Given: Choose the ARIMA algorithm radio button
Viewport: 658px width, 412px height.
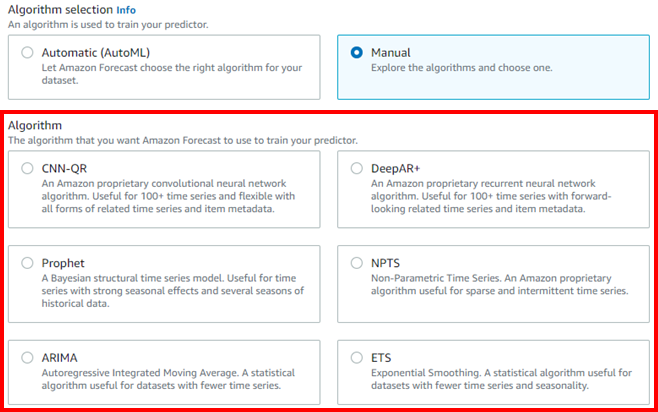Looking at the screenshot, I should tap(27, 357).
